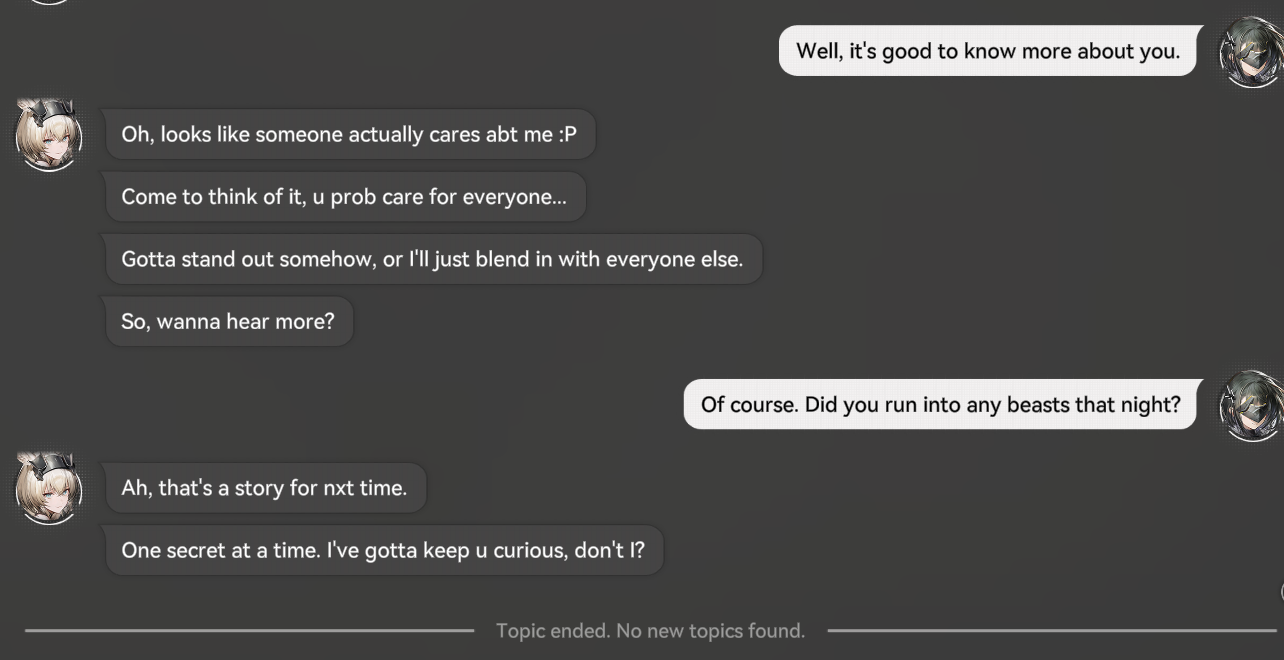Tap "Come to think of it" message
Viewport: 1284px width, 660px height.
tap(345, 197)
